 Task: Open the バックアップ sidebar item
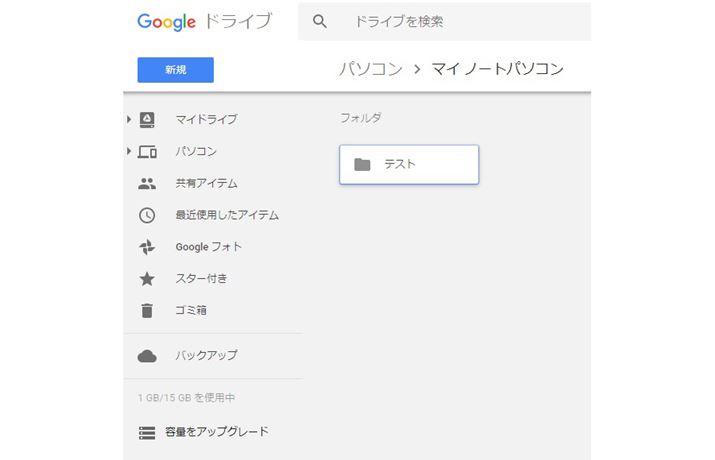(206, 356)
